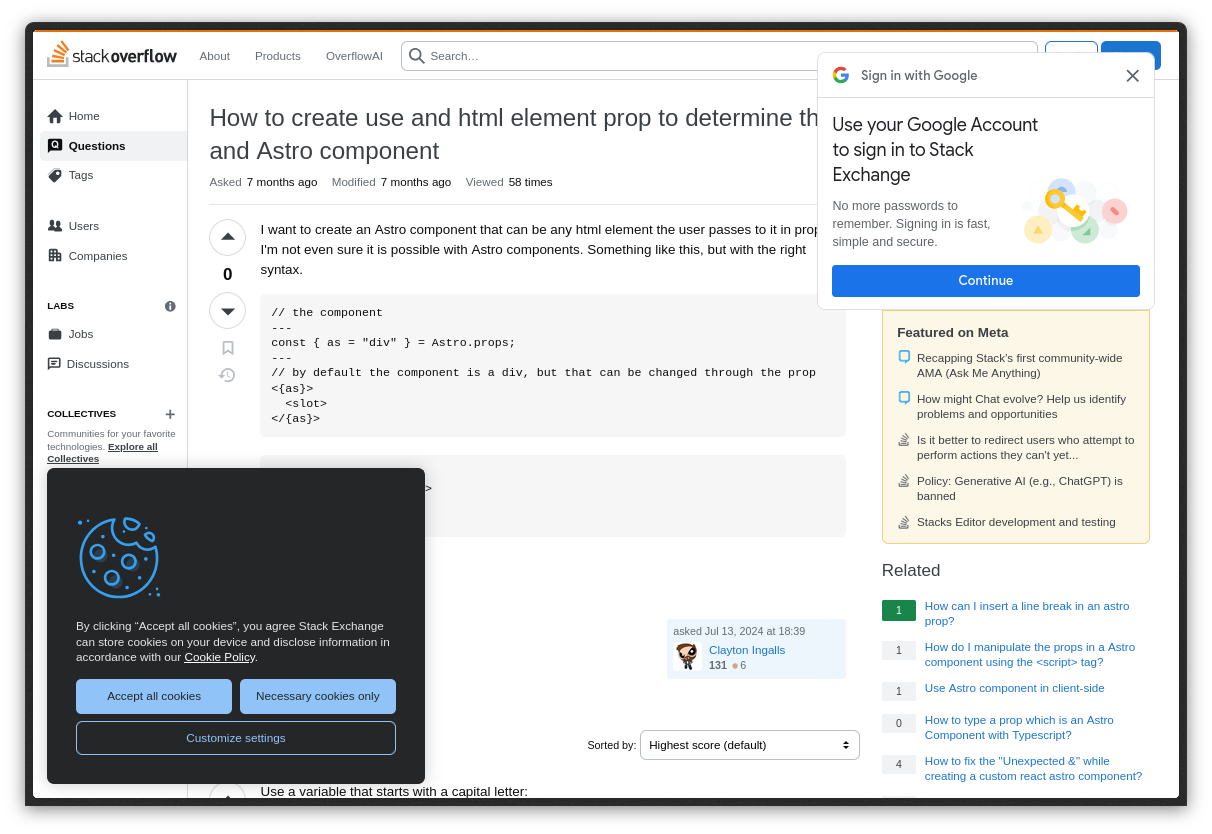Open Jobs in the Labs section
The height and width of the screenshot is (834, 1212).
(80, 334)
